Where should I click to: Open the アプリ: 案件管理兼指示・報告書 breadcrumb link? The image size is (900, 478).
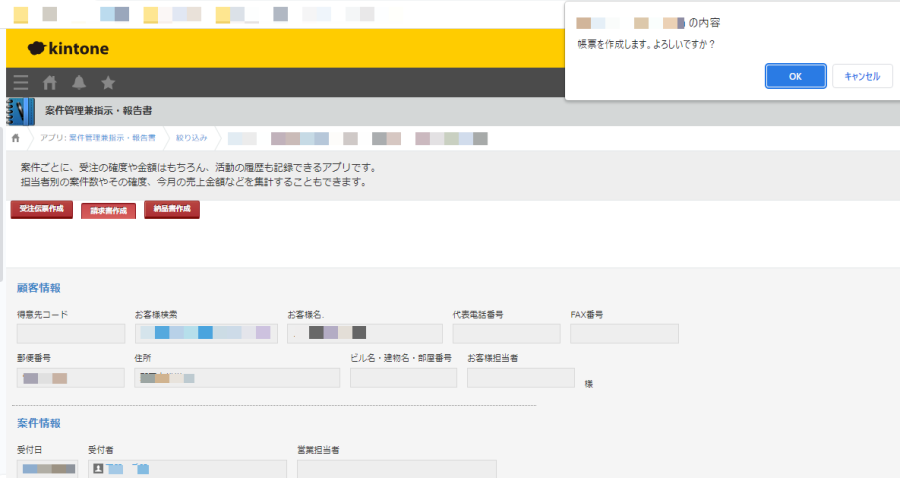click(x=98, y=138)
